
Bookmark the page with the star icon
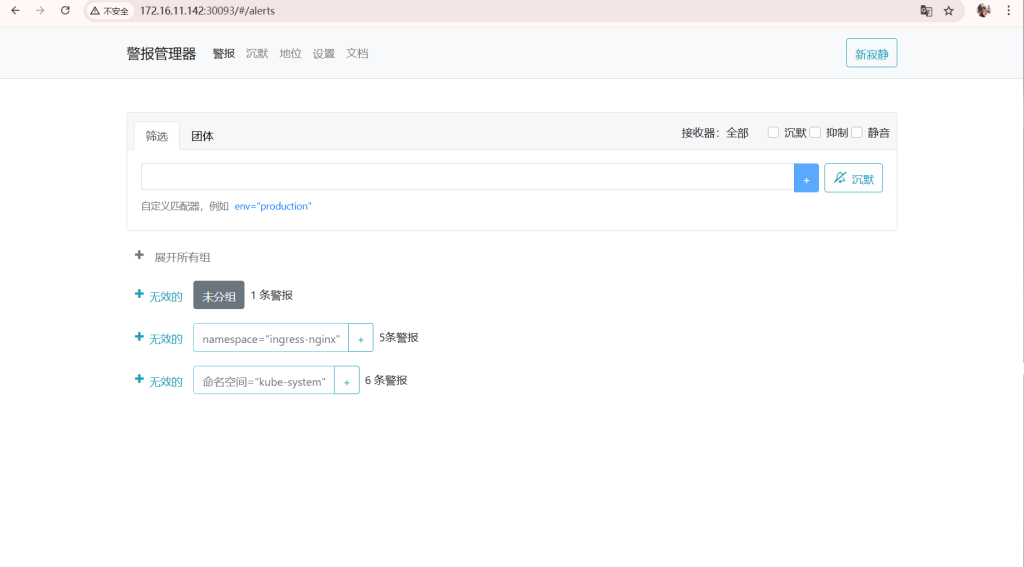pos(949,10)
